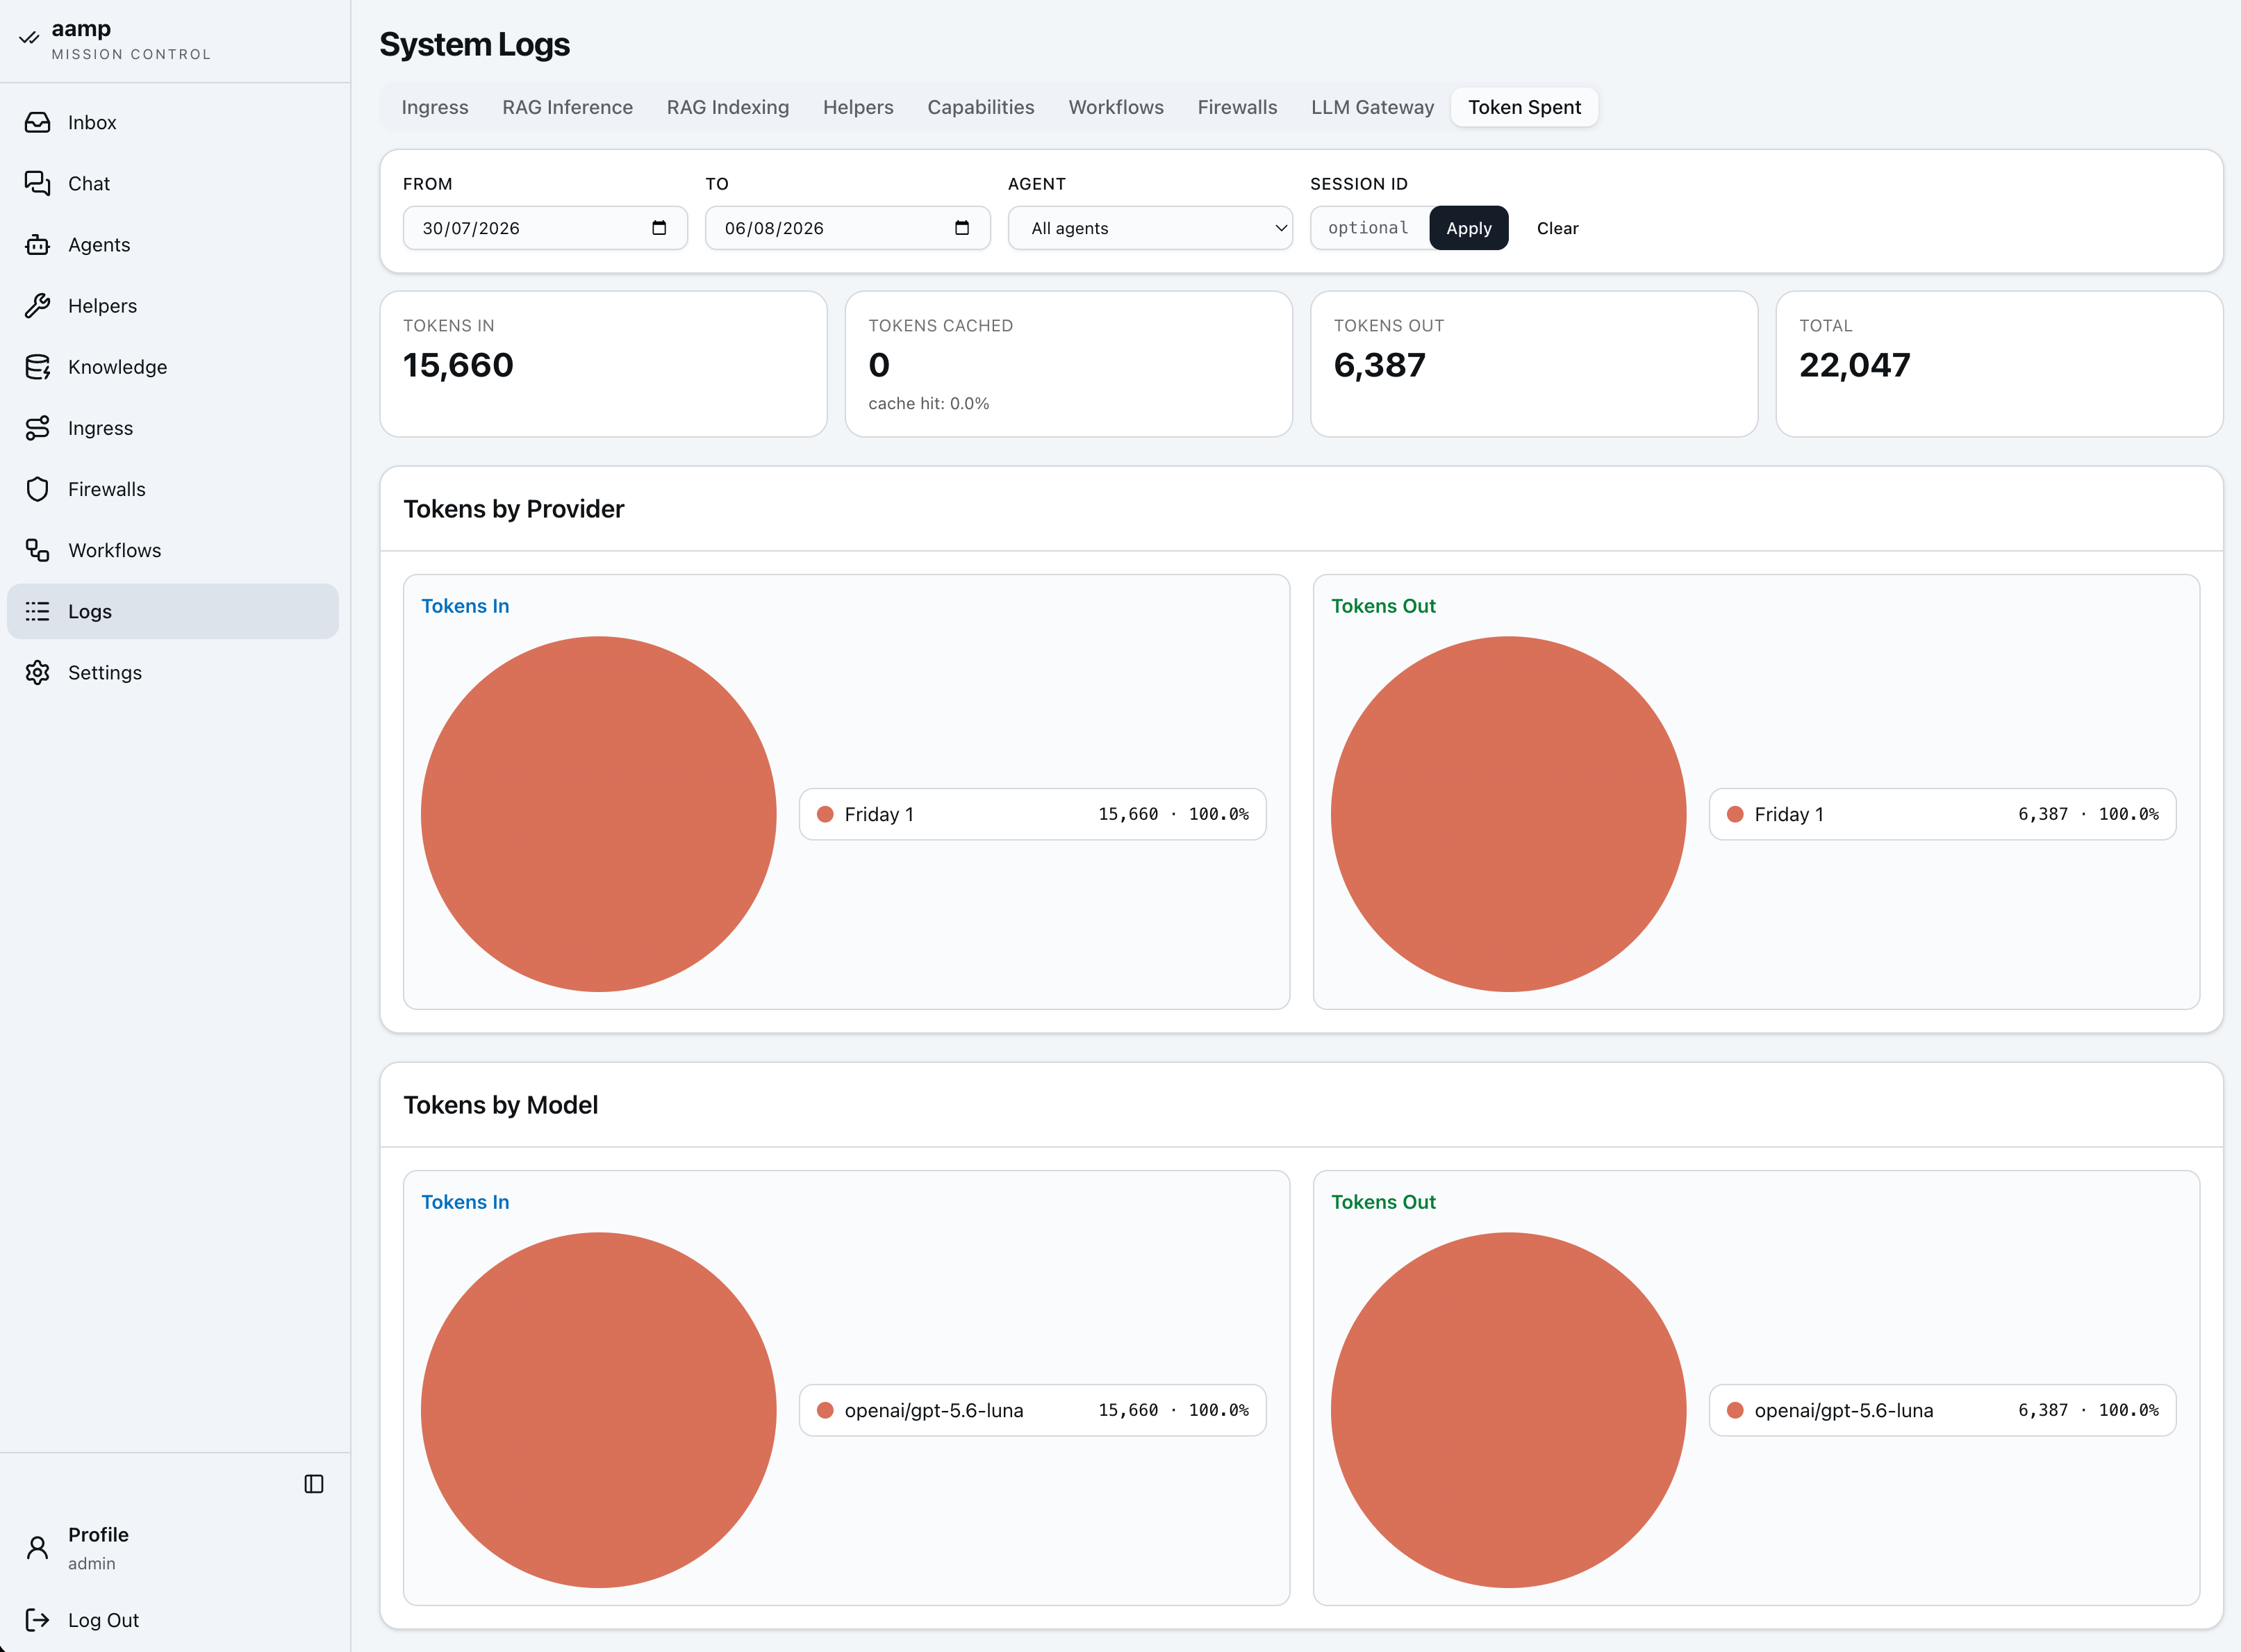Click the Settings gear icon
This screenshot has width=2241, height=1652.
click(37, 672)
